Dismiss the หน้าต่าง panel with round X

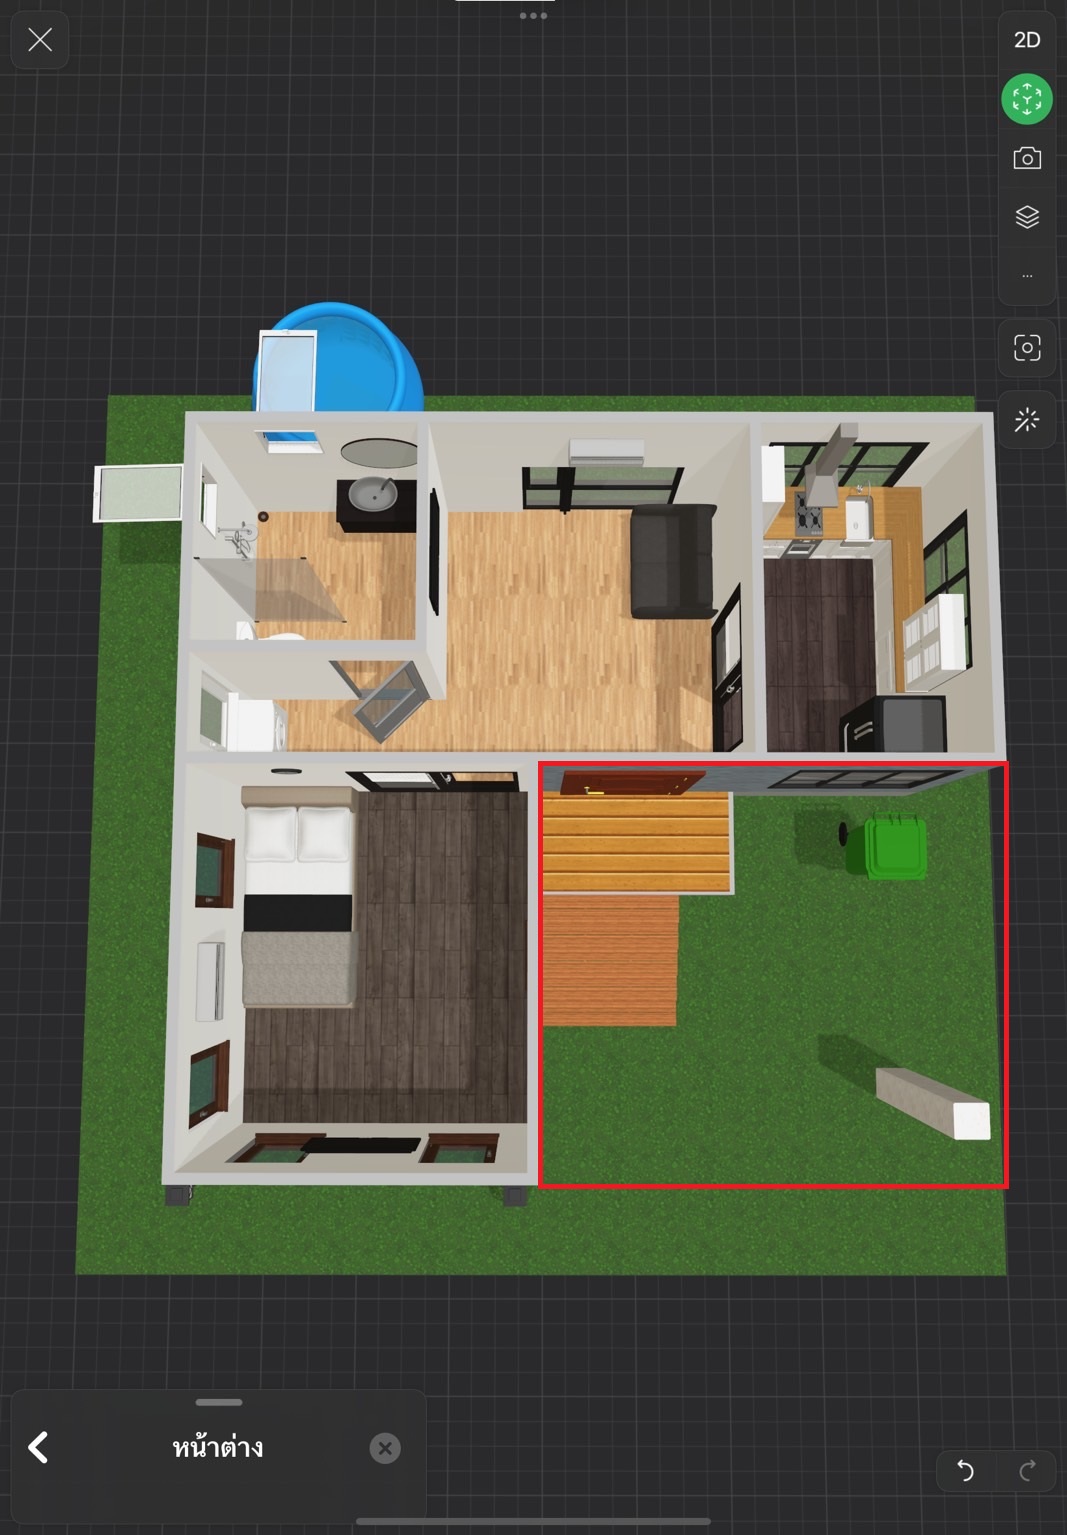(385, 1448)
